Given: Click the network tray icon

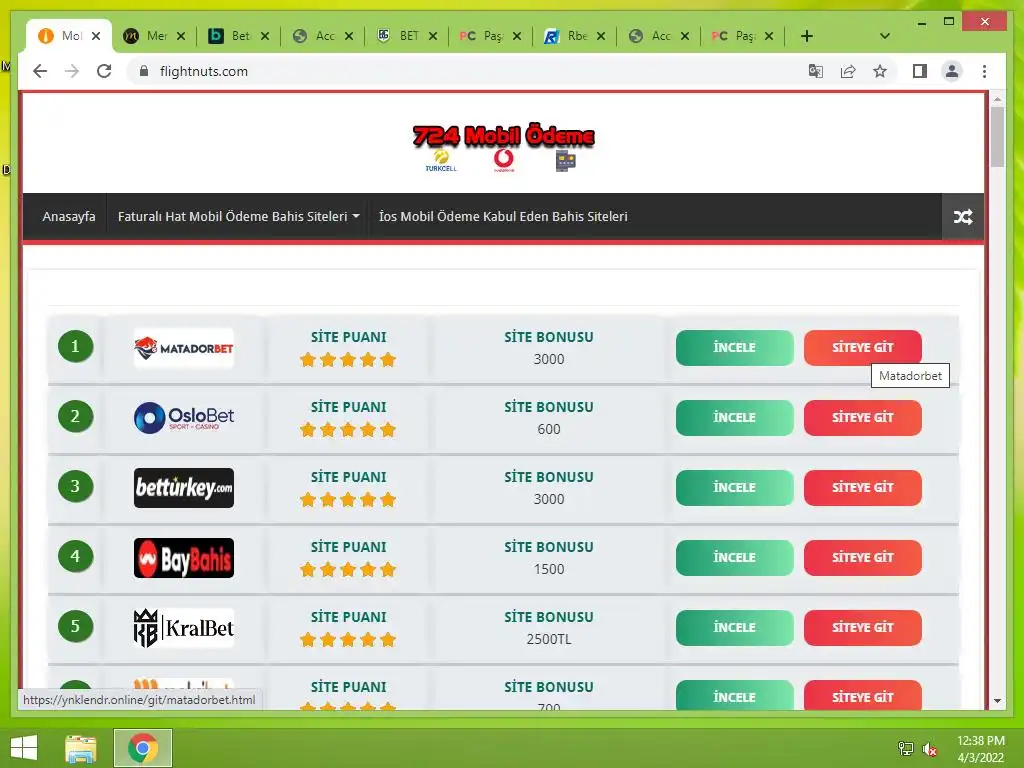Looking at the screenshot, I should (x=906, y=748).
